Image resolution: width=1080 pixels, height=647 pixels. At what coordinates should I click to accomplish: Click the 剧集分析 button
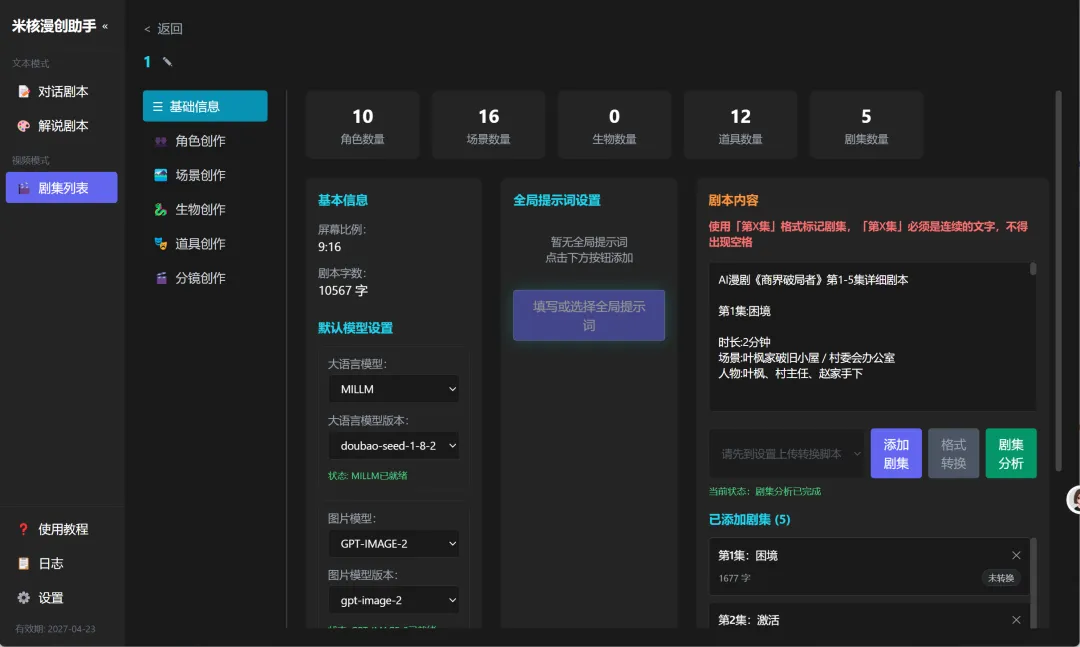pyautogui.click(x=1010, y=453)
